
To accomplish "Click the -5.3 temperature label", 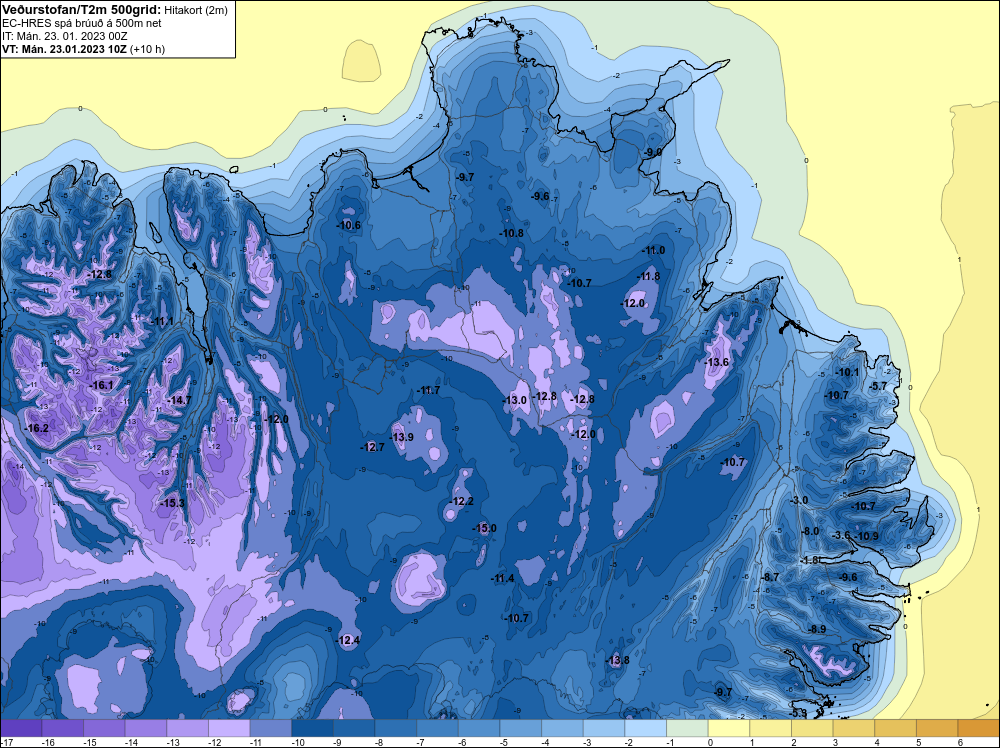I will 798,713.
